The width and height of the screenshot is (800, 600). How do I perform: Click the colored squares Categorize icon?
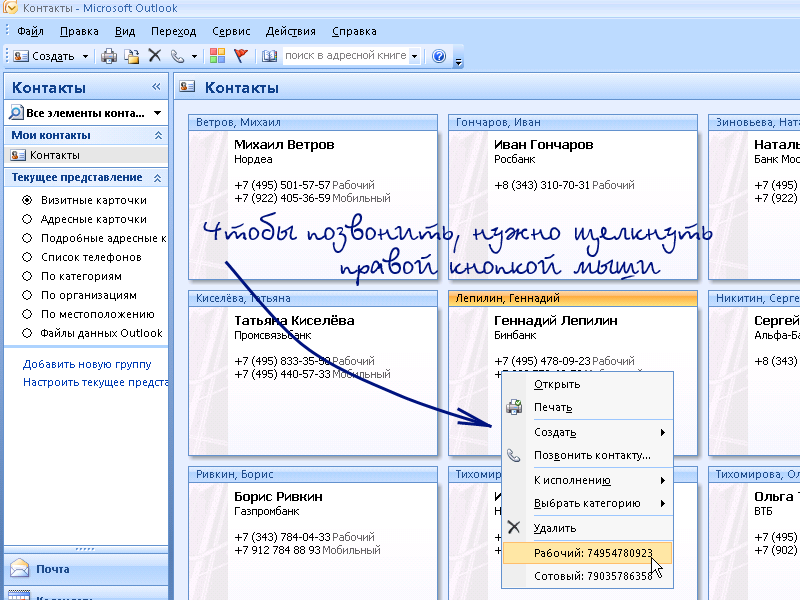tap(217, 56)
